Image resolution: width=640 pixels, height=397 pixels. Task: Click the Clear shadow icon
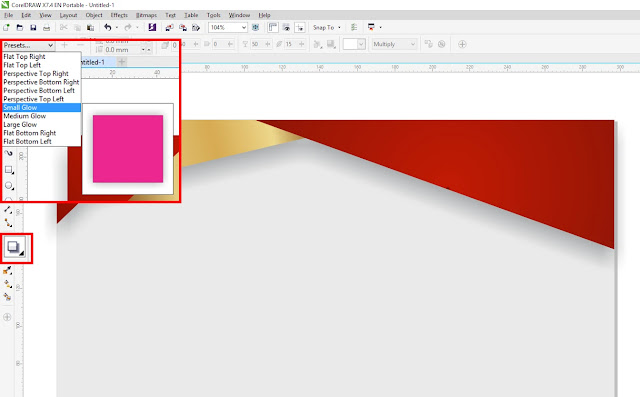(x=442, y=44)
